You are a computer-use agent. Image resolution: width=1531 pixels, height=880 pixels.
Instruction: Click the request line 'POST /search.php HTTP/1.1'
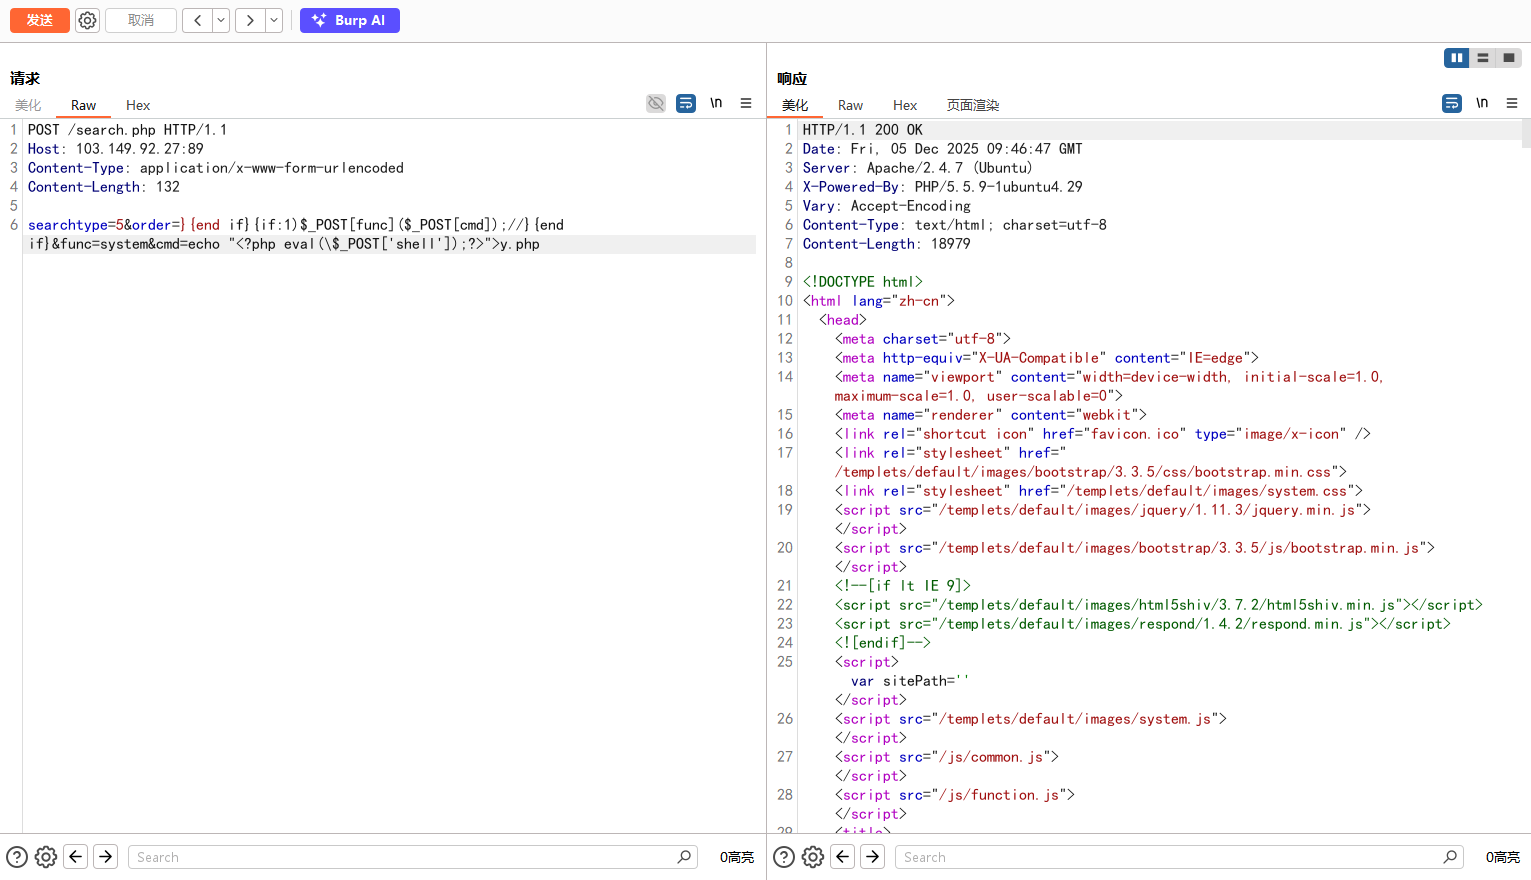coord(127,130)
